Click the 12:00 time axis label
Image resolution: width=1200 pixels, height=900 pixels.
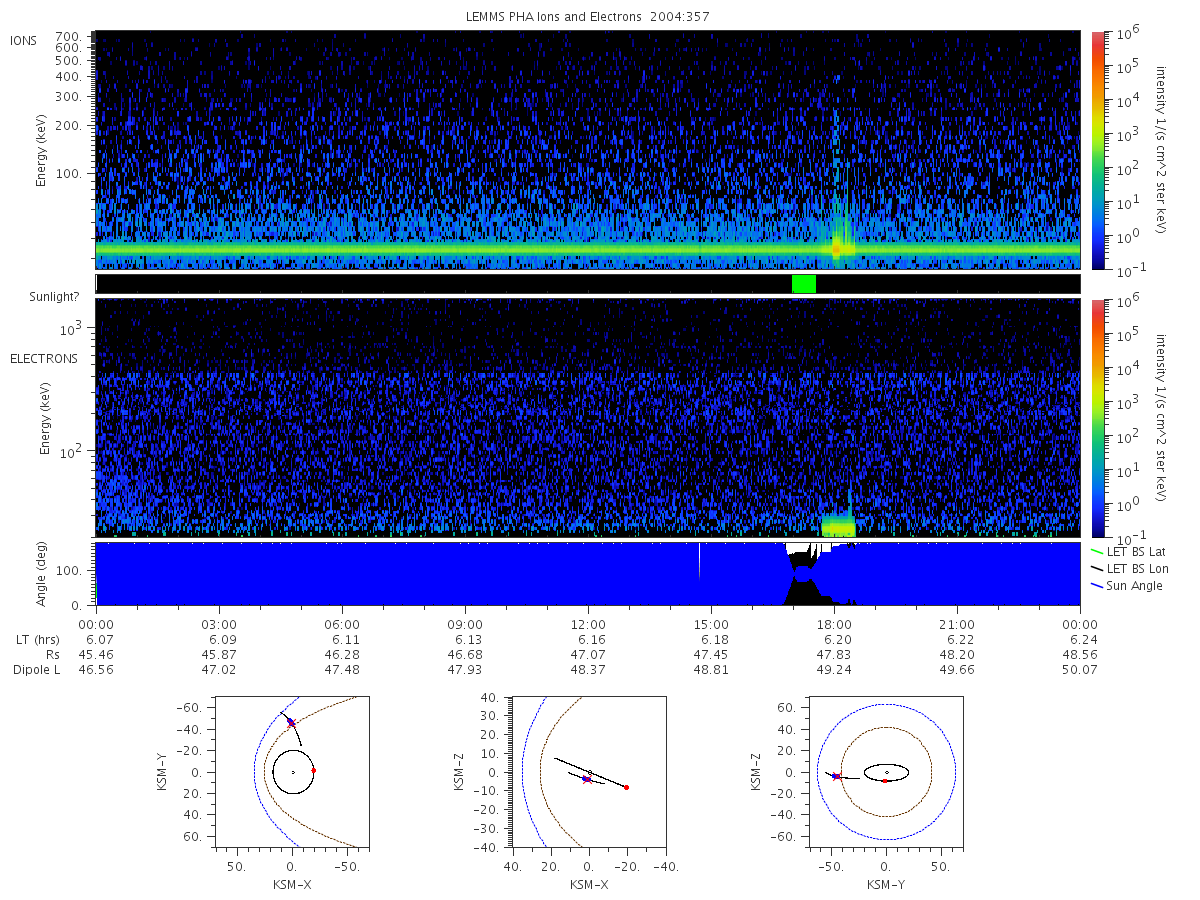click(588, 623)
